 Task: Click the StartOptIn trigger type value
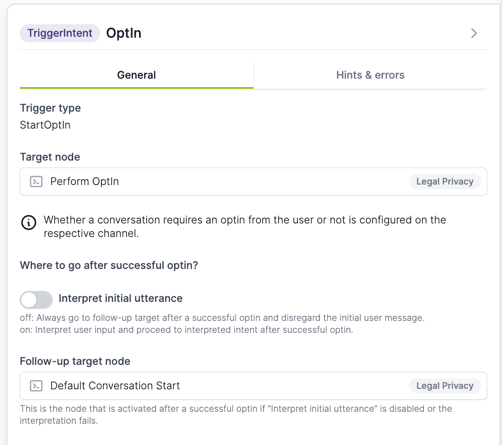click(x=45, y=125)
